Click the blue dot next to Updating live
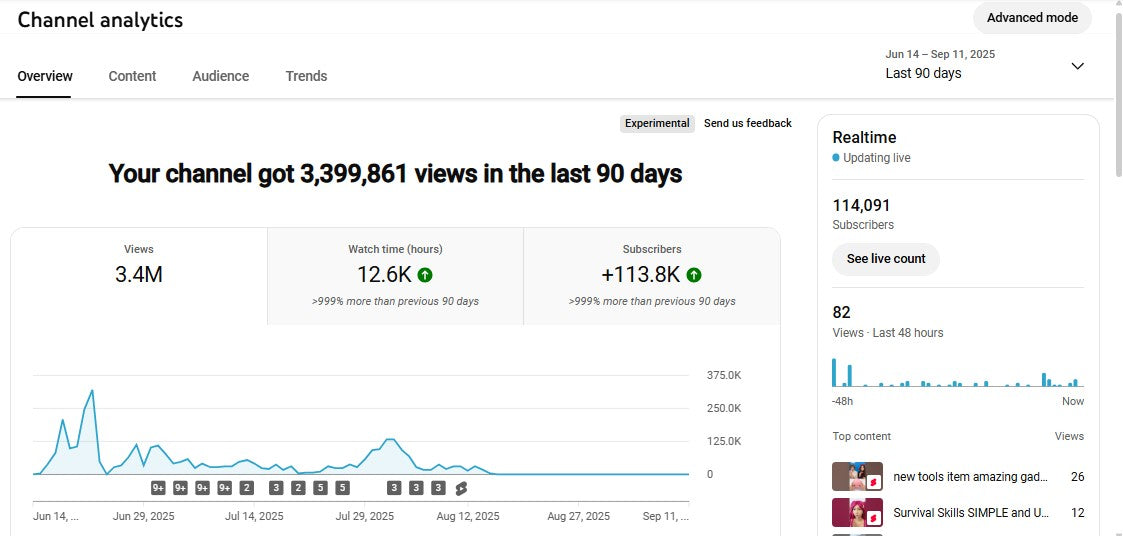This screenshot has height=536, width=1123. click(836, 158)
